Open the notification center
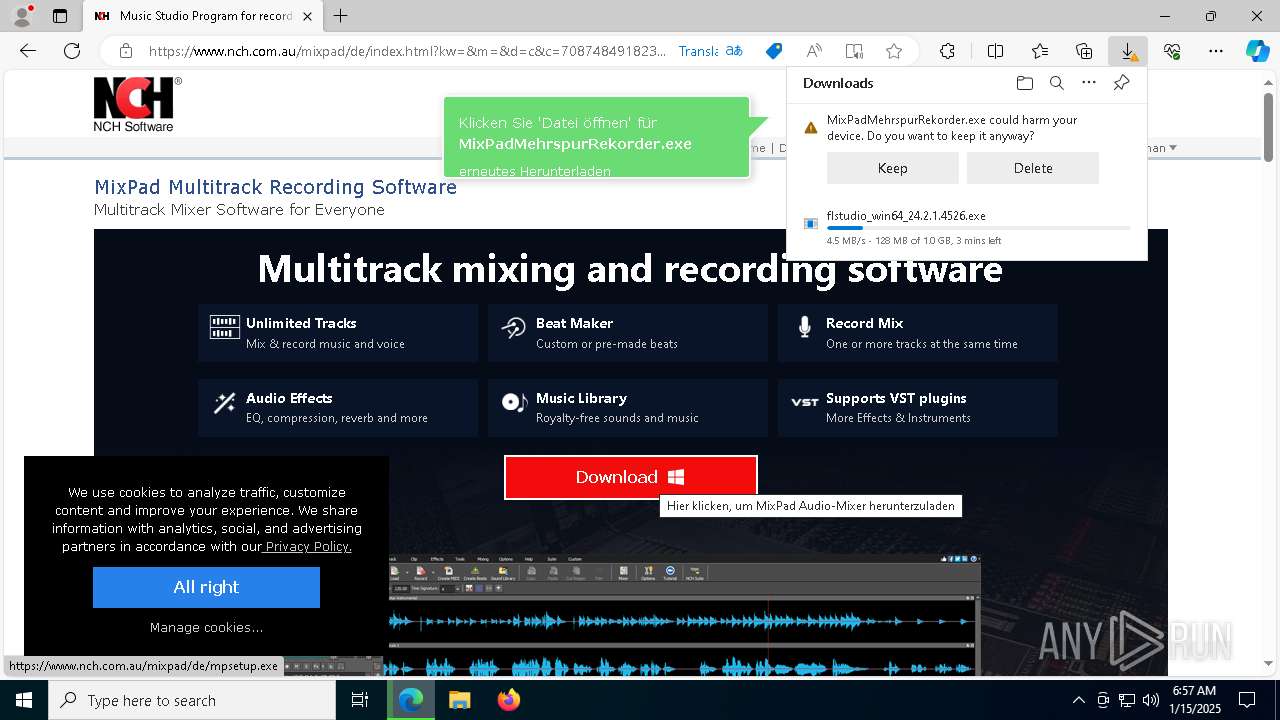 point(1247,700)
